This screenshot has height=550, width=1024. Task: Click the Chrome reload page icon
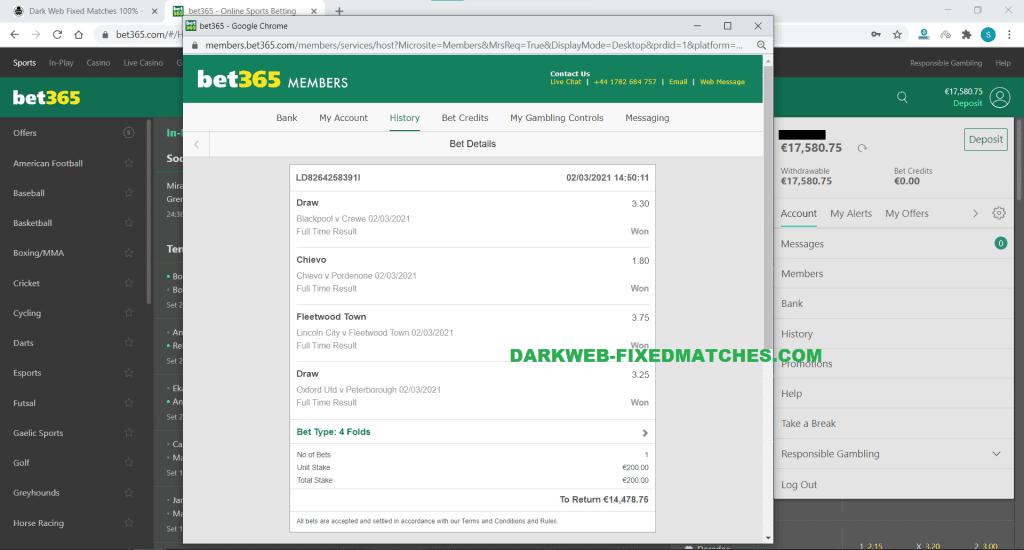point(57,35)
